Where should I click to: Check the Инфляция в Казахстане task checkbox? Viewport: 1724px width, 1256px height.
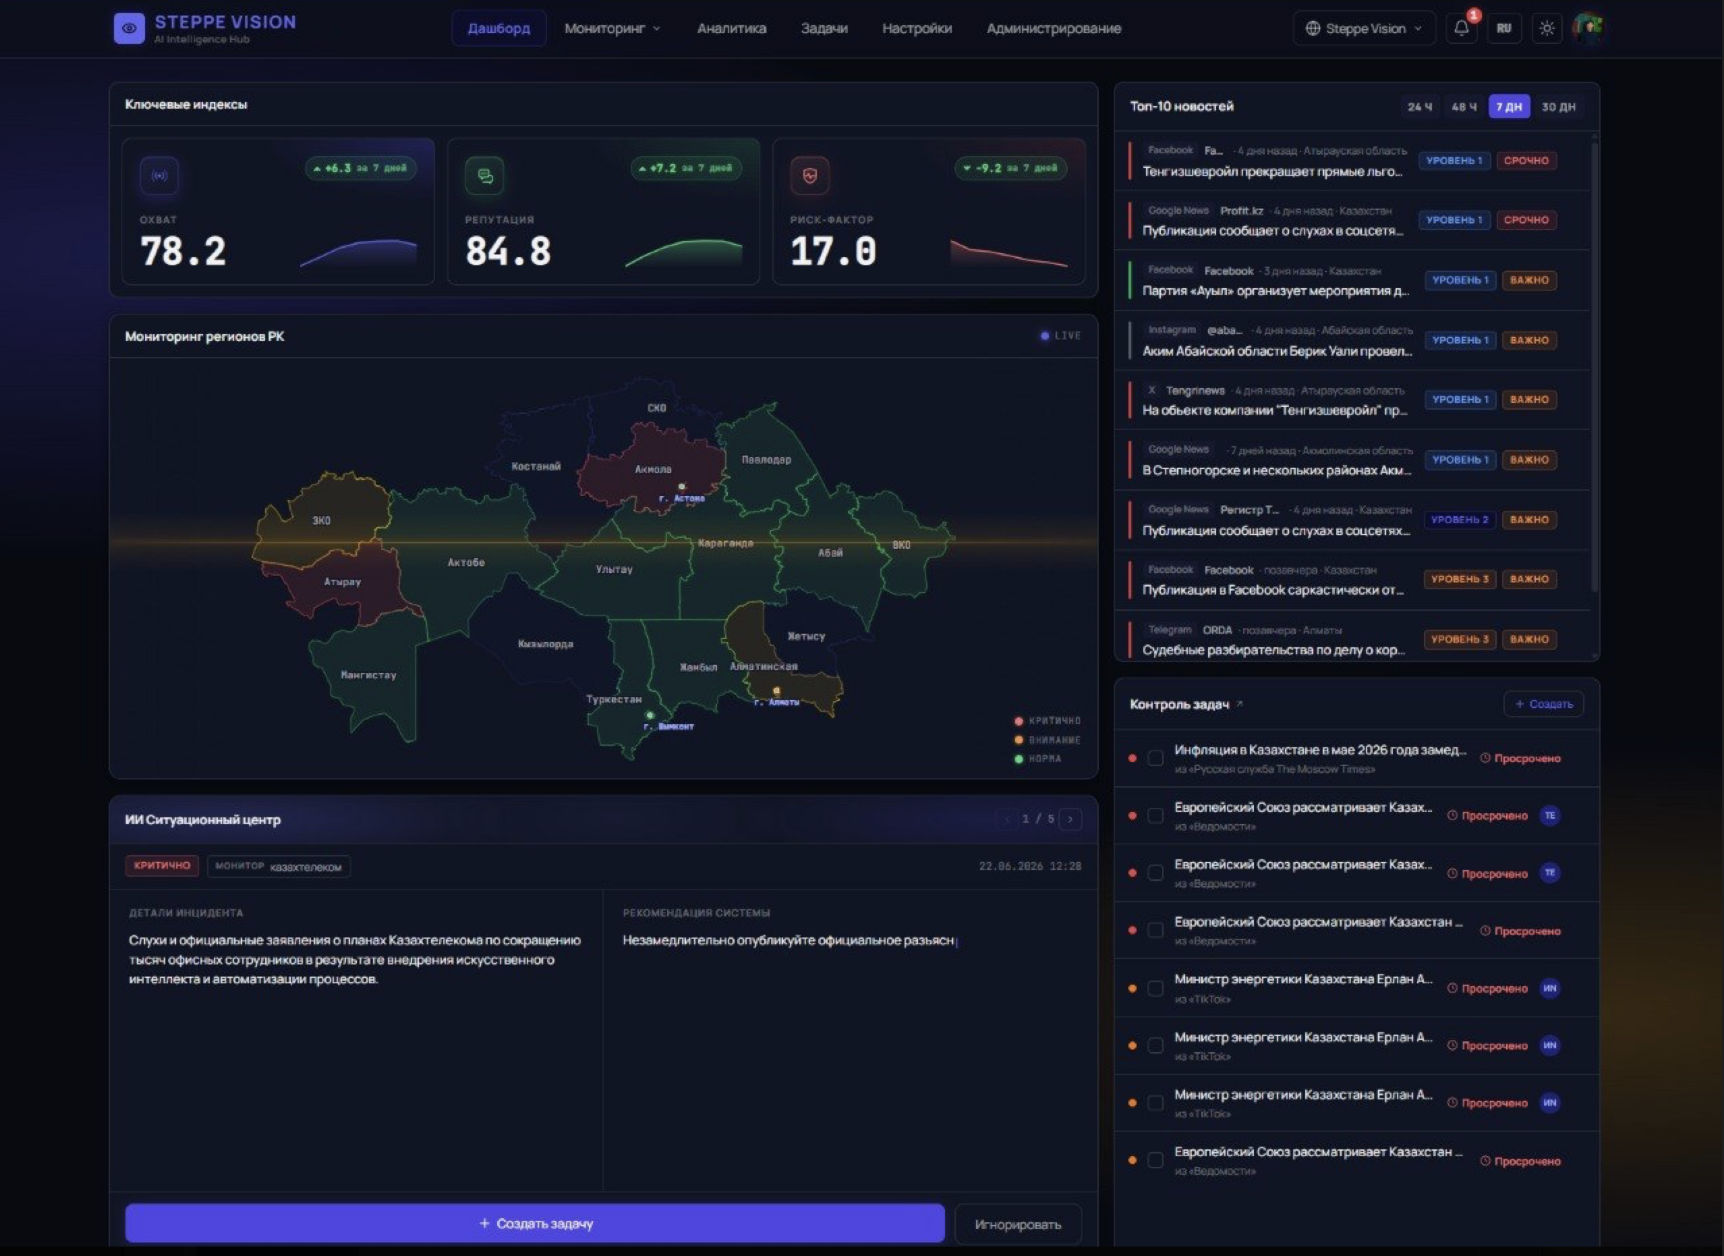click(x=1156, y=758)
